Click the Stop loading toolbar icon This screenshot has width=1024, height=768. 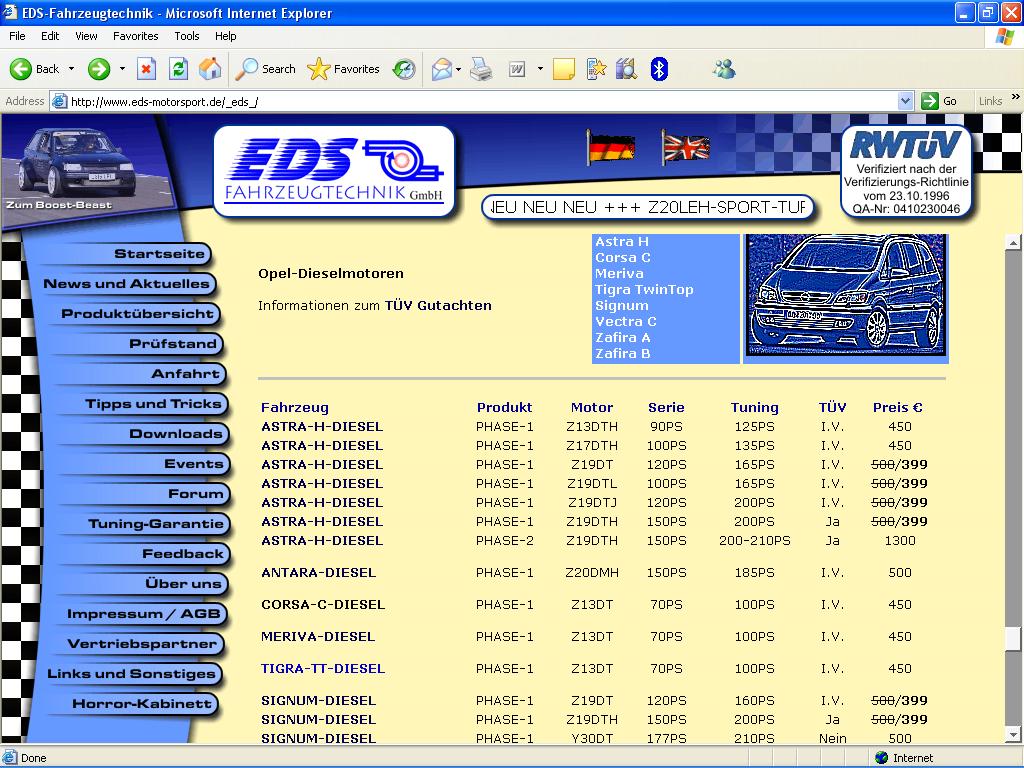[x=147, y=69]
